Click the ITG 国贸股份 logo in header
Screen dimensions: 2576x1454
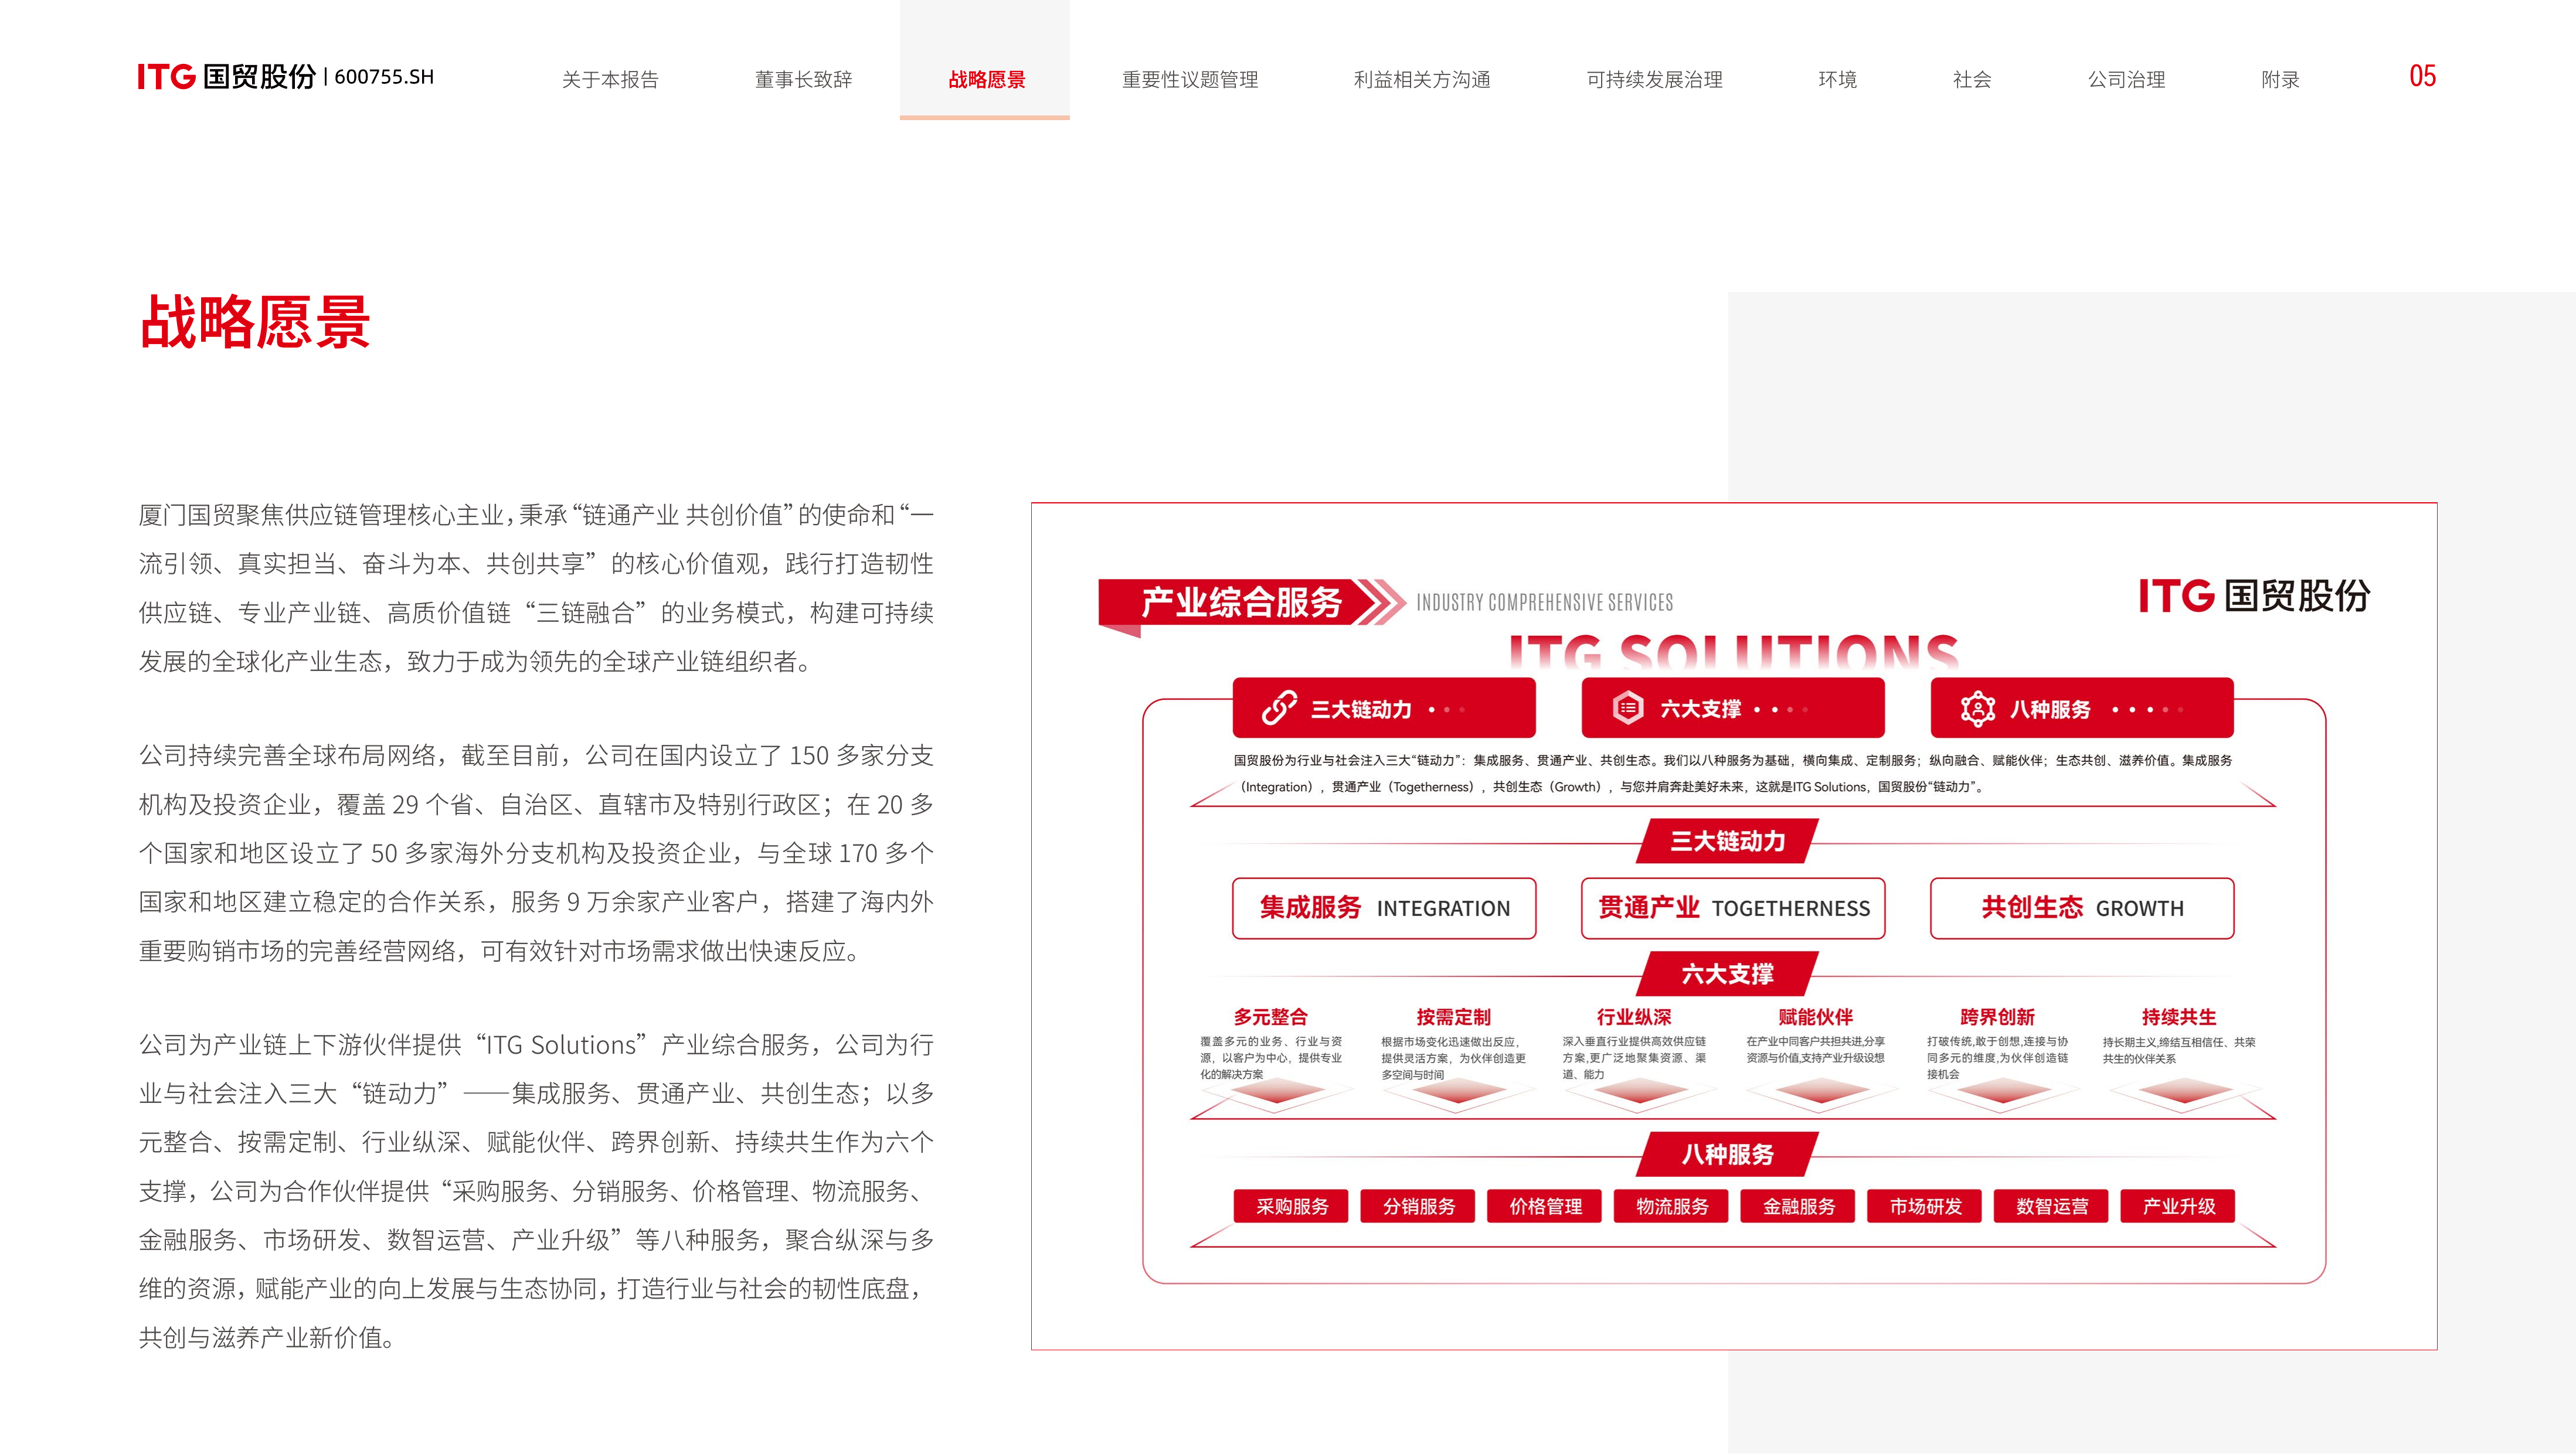coord(227,77)
